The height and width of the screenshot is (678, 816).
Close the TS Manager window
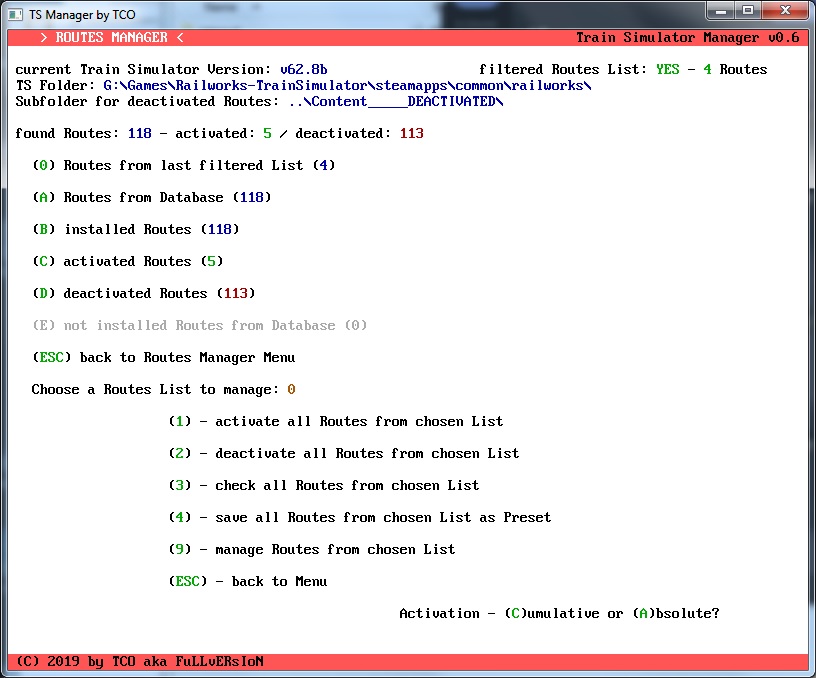(x=786, y=10)
